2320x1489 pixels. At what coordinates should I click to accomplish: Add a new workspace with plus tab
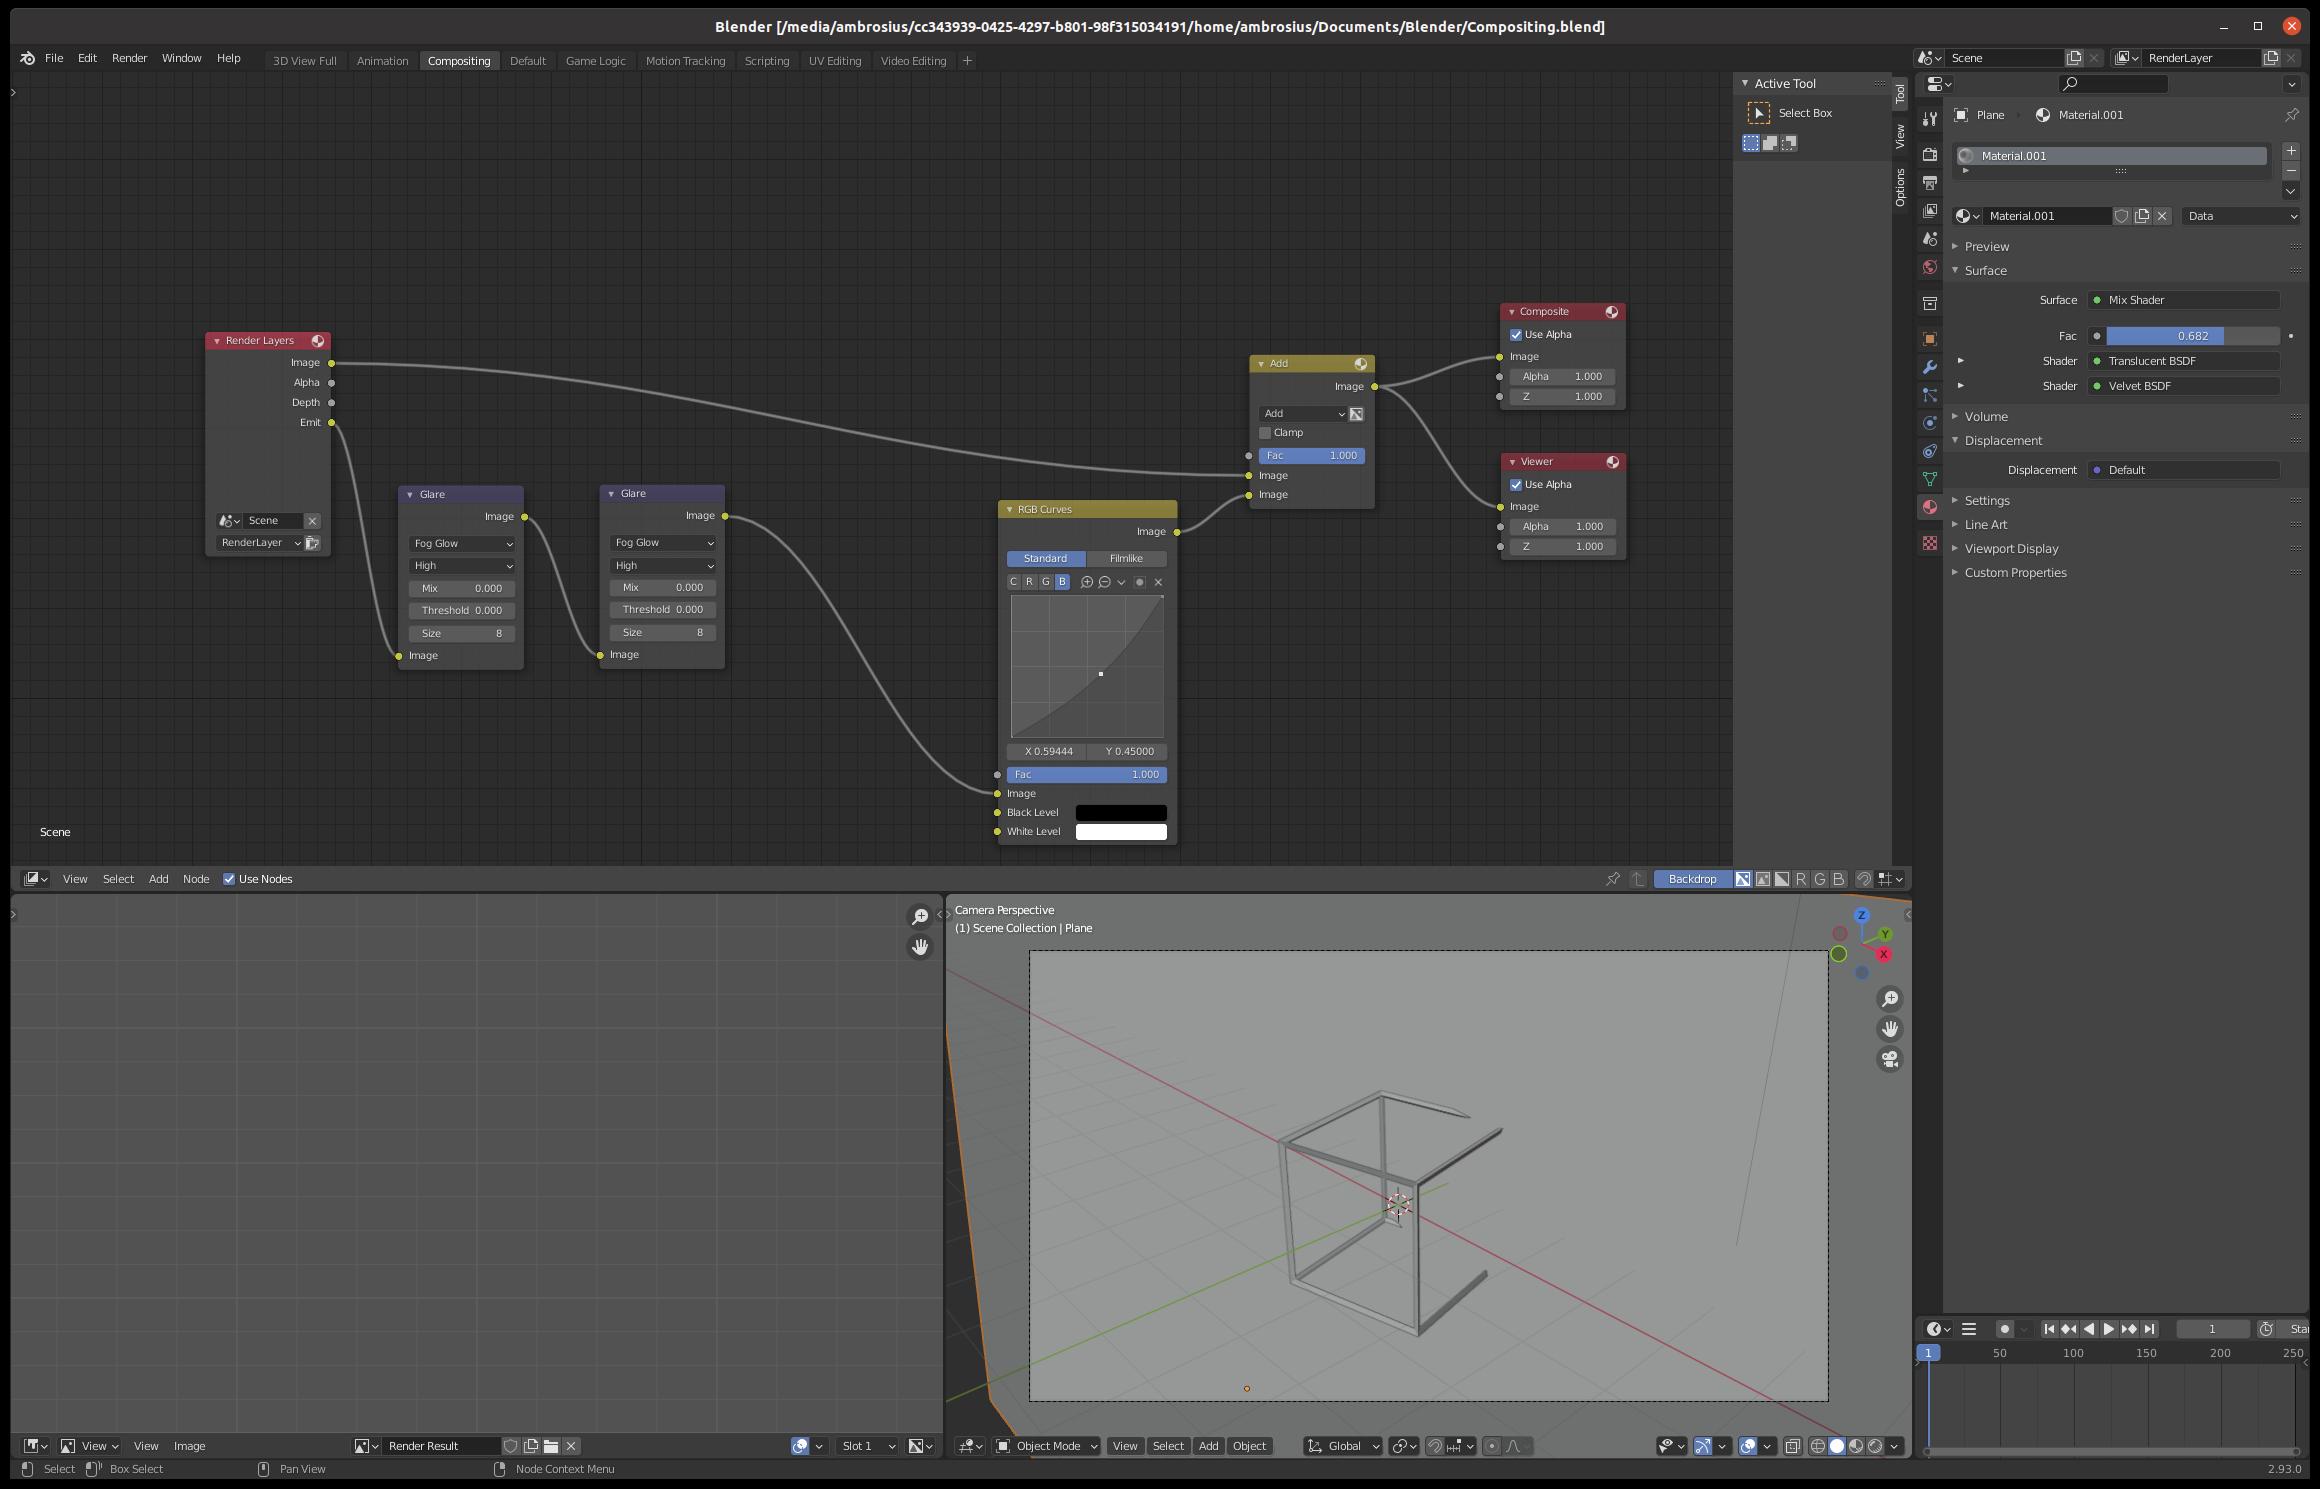coord(966,61)
